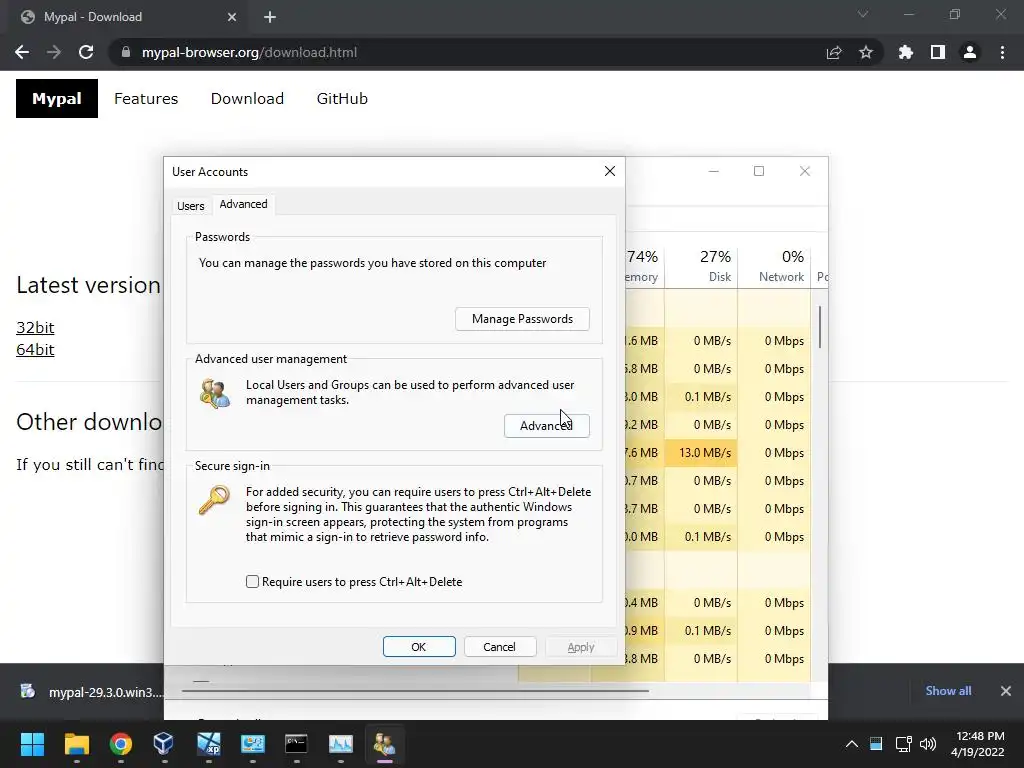This screenshot has width=1024, height=768.
Task: Maximize the Task Manager window
Action: (759, 171)
